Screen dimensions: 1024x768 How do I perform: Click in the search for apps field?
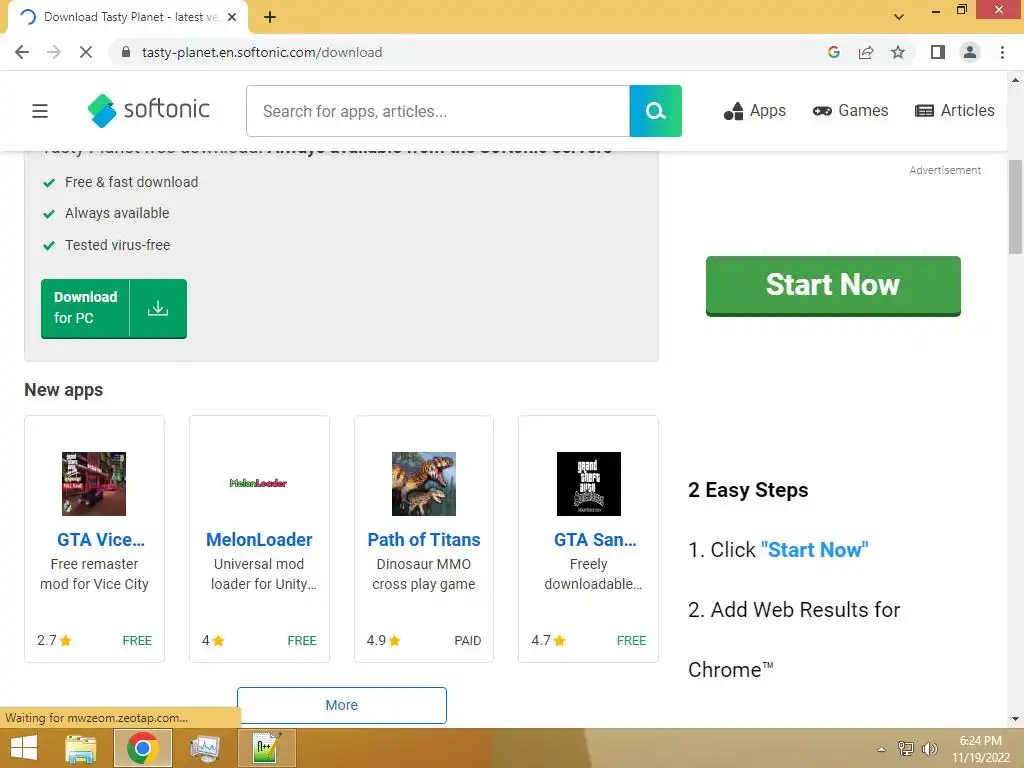click(438, 111)
